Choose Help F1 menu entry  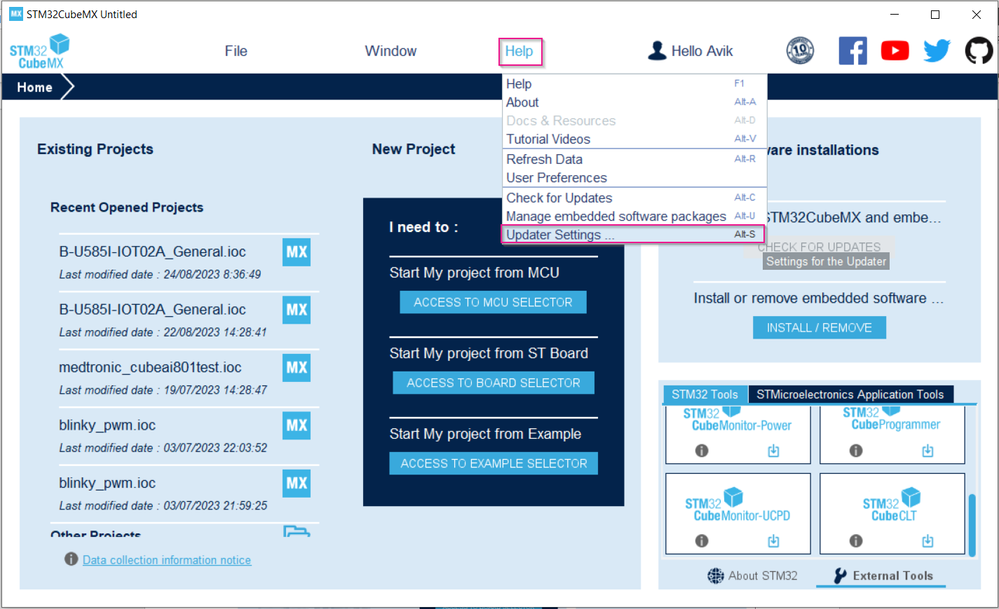[634, 84]
